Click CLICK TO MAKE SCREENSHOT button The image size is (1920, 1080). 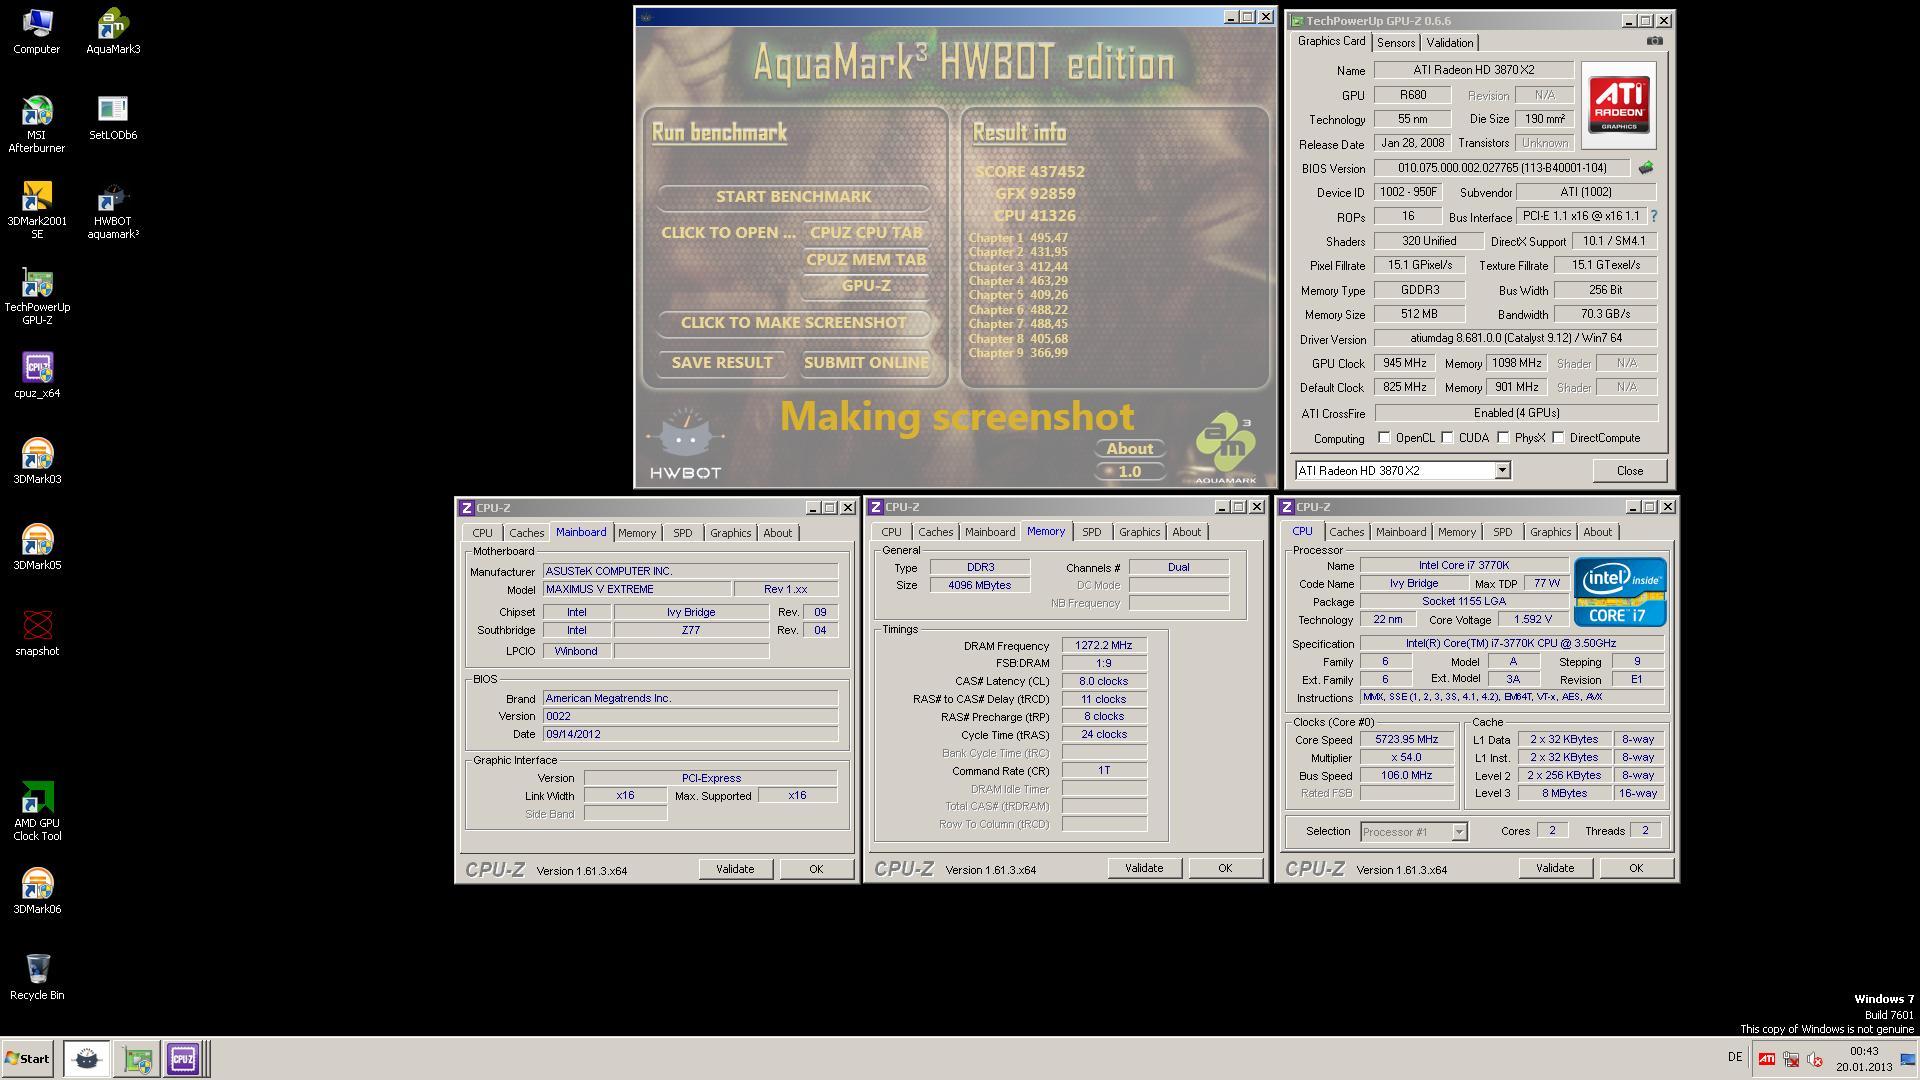coord(793,323)
